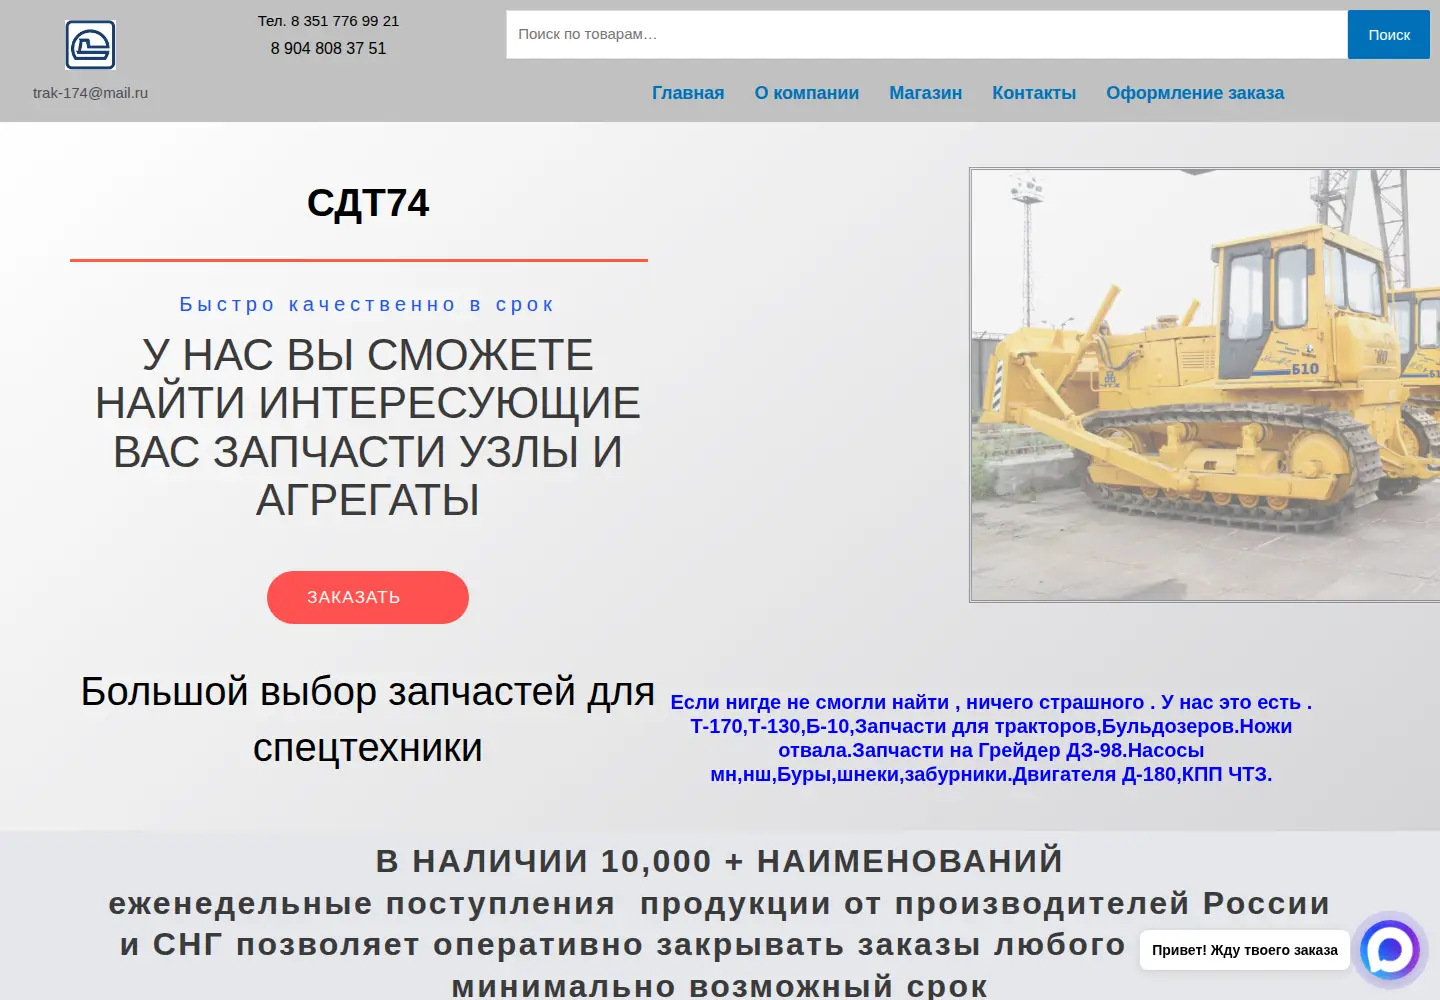Click the 'СДТ74' heading

click(x=368, y=203)
